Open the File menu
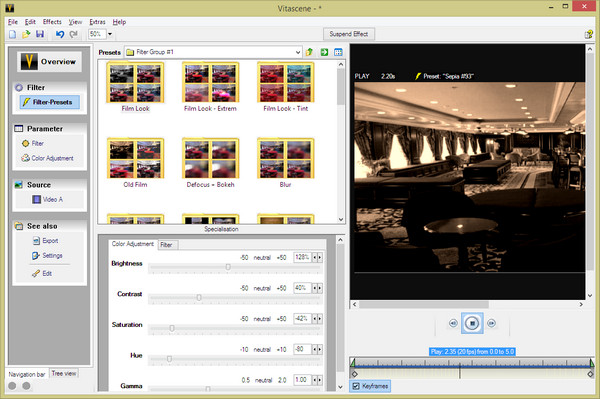Screen dimensions: 600x399 (13, 22)
